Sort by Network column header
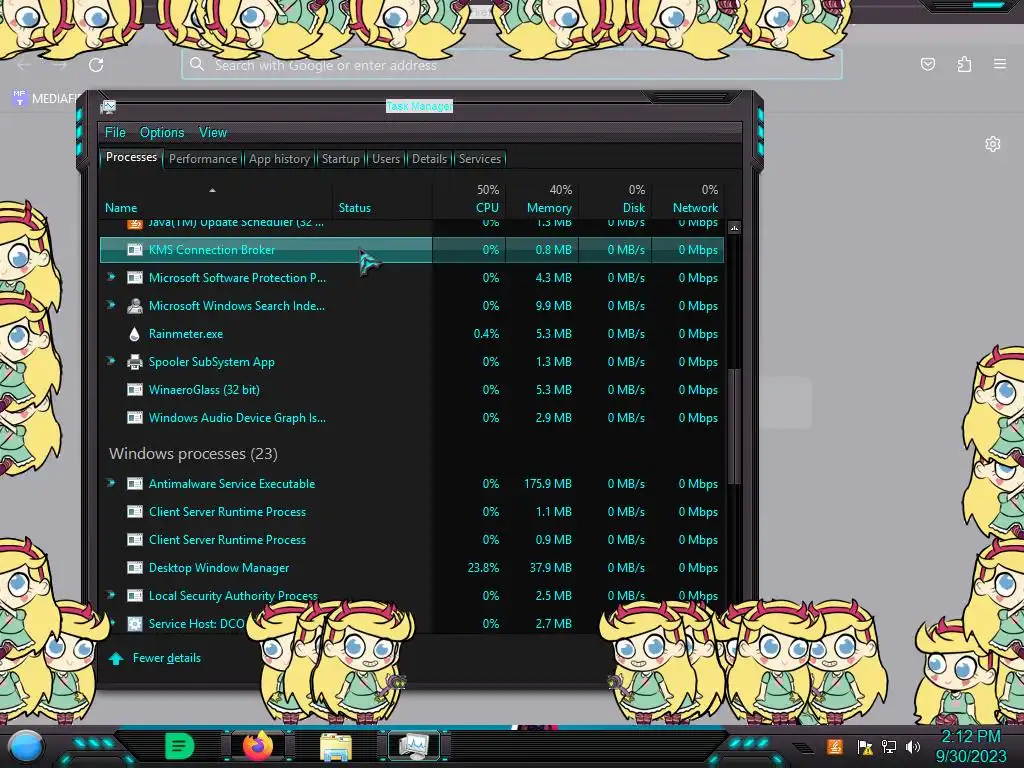The height and width of the screenshot is (768, 1024). click(x=688, y=199)
